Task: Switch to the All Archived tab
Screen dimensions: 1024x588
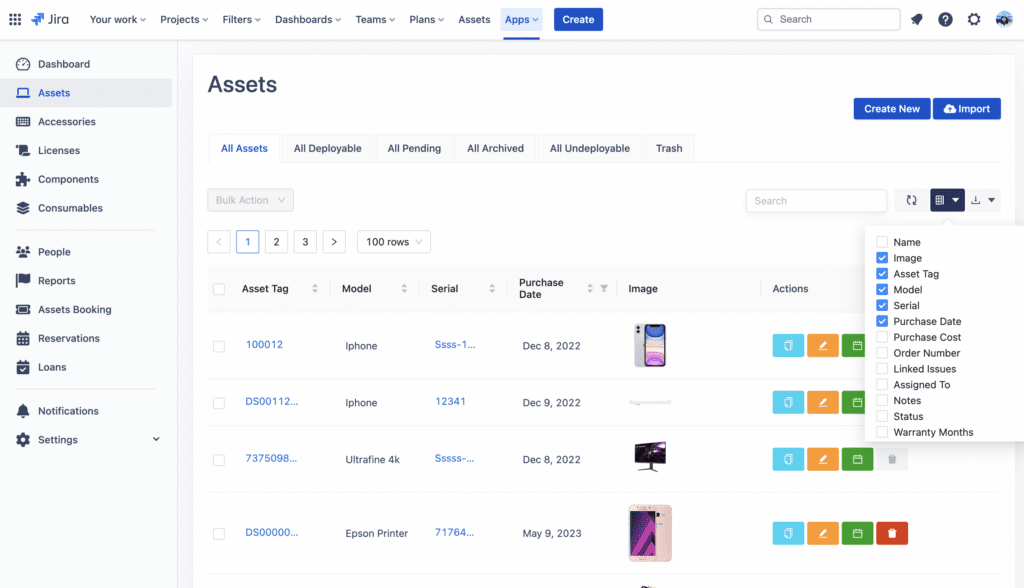Action: pos(494,147)
